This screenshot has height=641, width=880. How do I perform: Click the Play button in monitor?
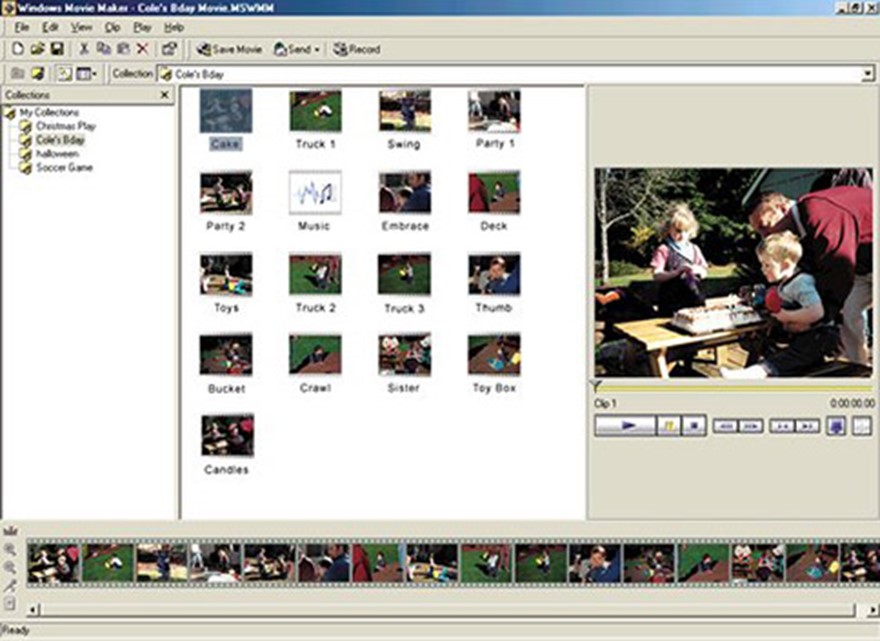[x=625, y=426]
